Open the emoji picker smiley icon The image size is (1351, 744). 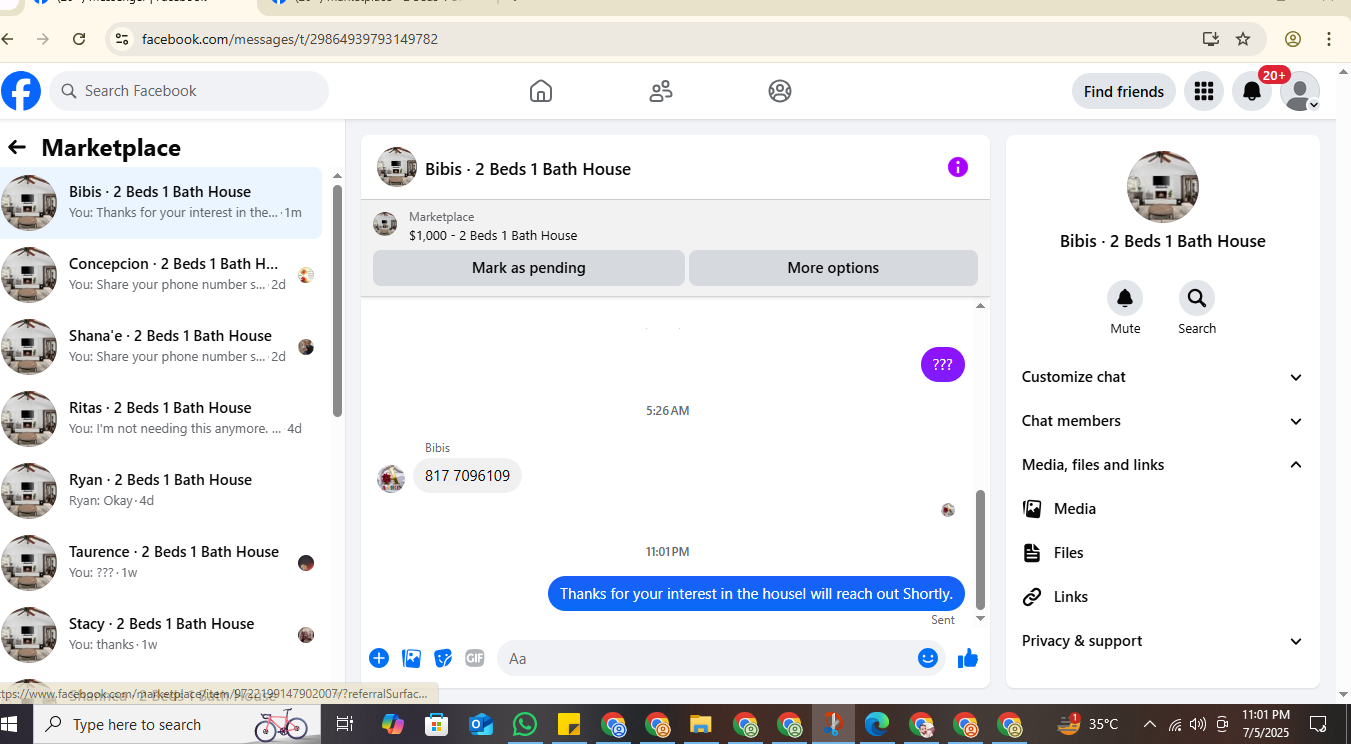point(928,658)
